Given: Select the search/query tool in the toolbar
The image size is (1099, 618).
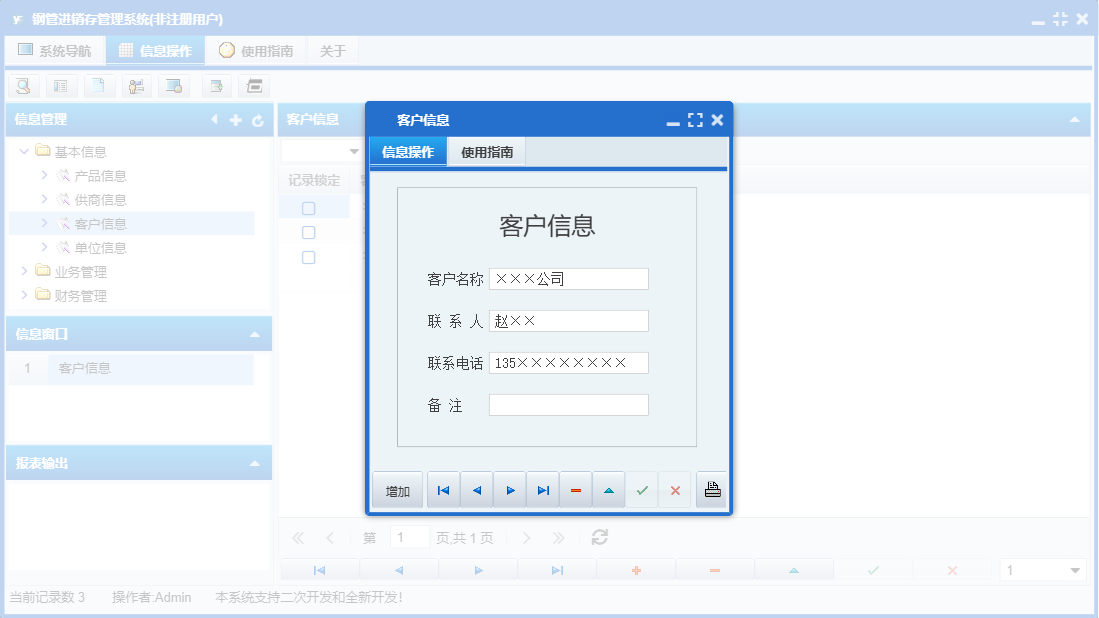Looking at the screenshot, I should pyautogui.click(x=23, y=86).
